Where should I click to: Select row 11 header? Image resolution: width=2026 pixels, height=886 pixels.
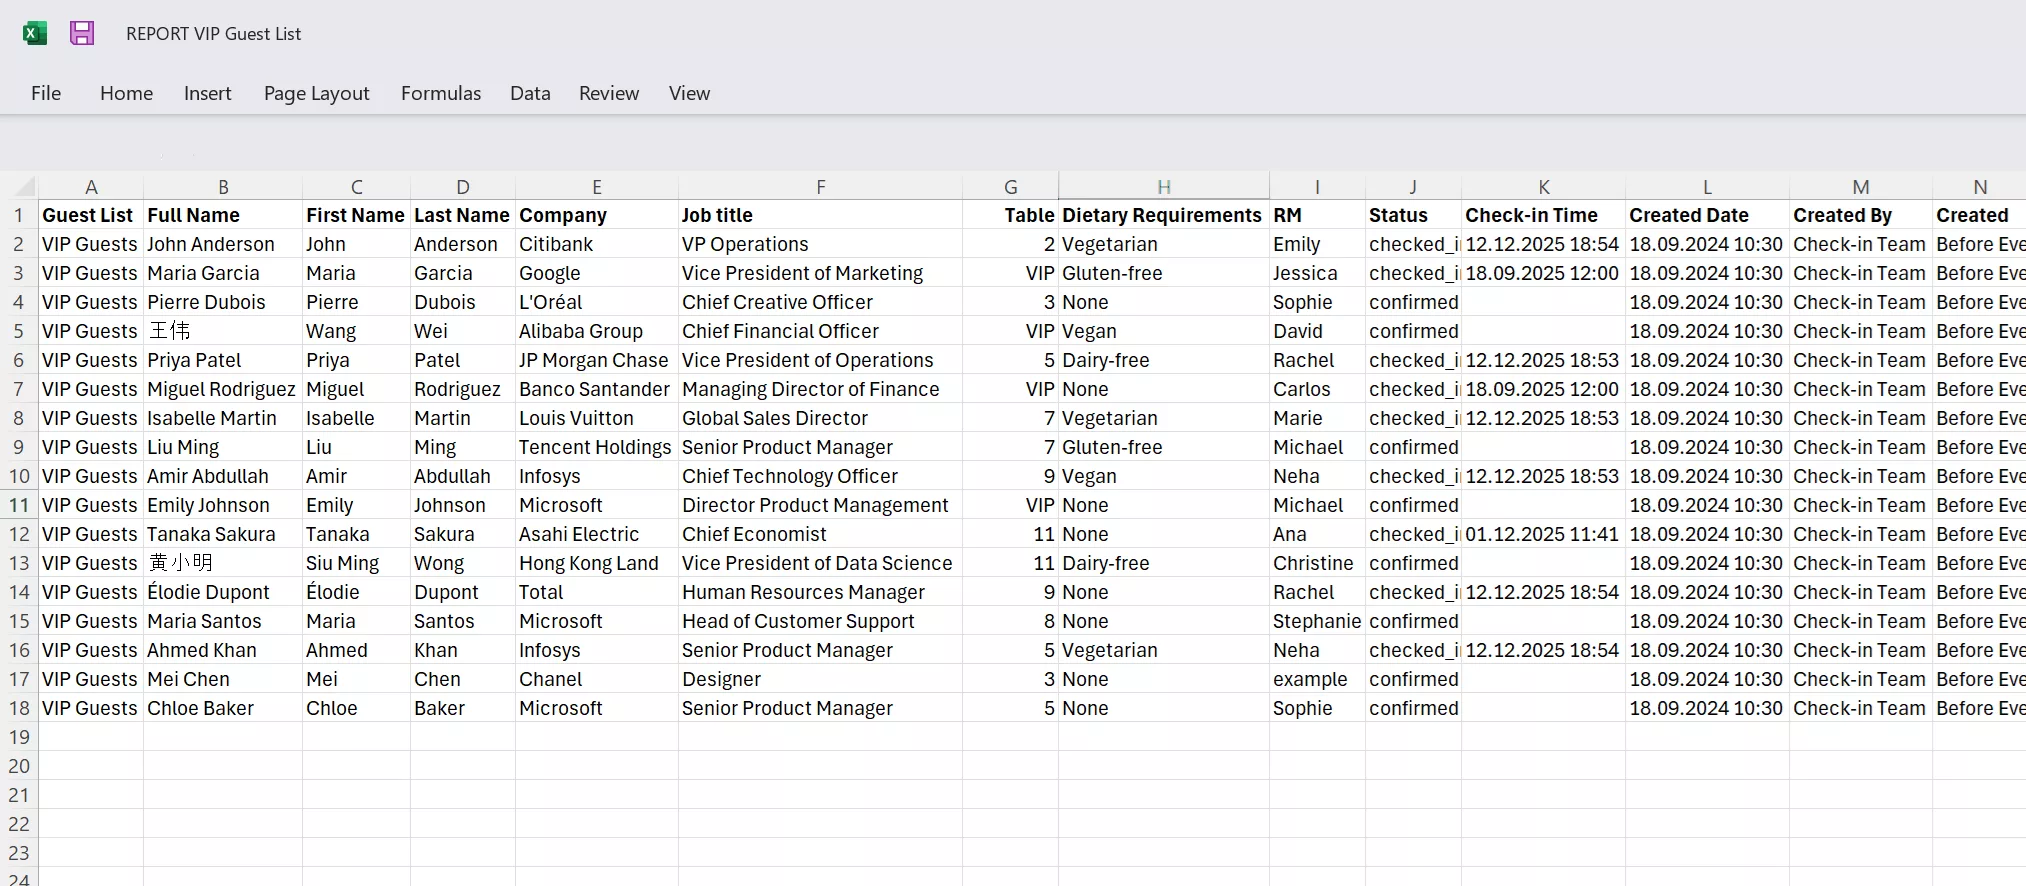point(19,505)
